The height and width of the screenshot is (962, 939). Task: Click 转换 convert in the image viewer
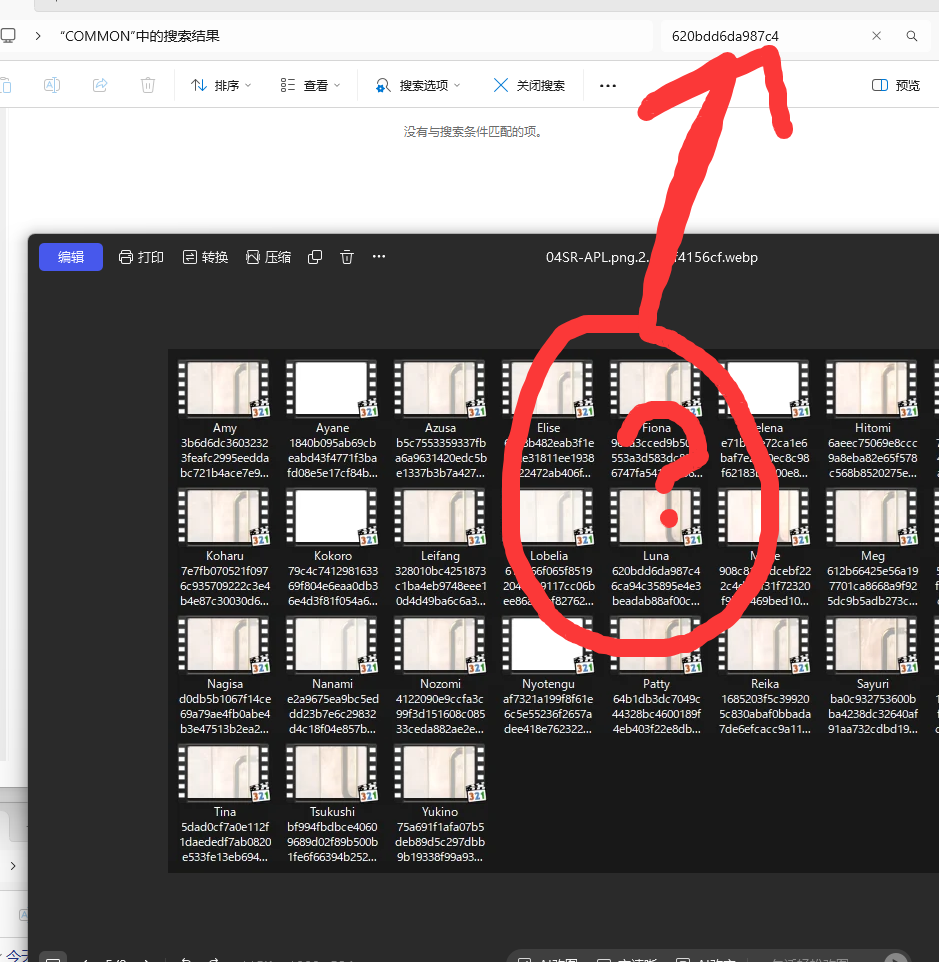pos(205,257)
